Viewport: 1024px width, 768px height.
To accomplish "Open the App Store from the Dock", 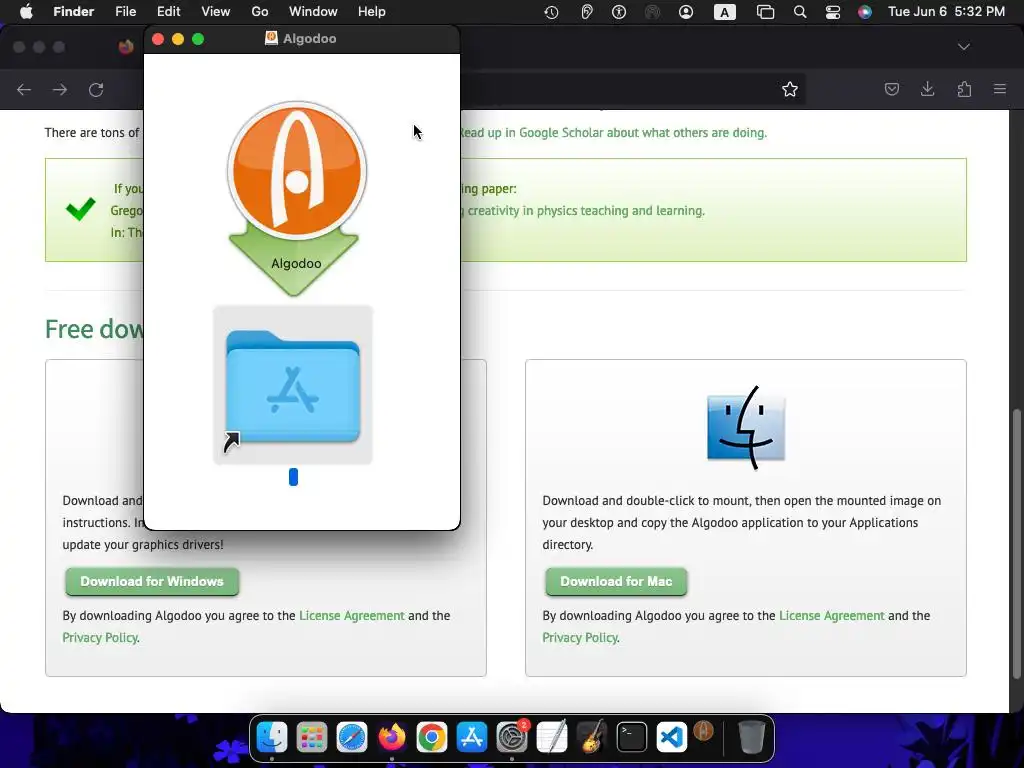I will [x=472, y=737].
